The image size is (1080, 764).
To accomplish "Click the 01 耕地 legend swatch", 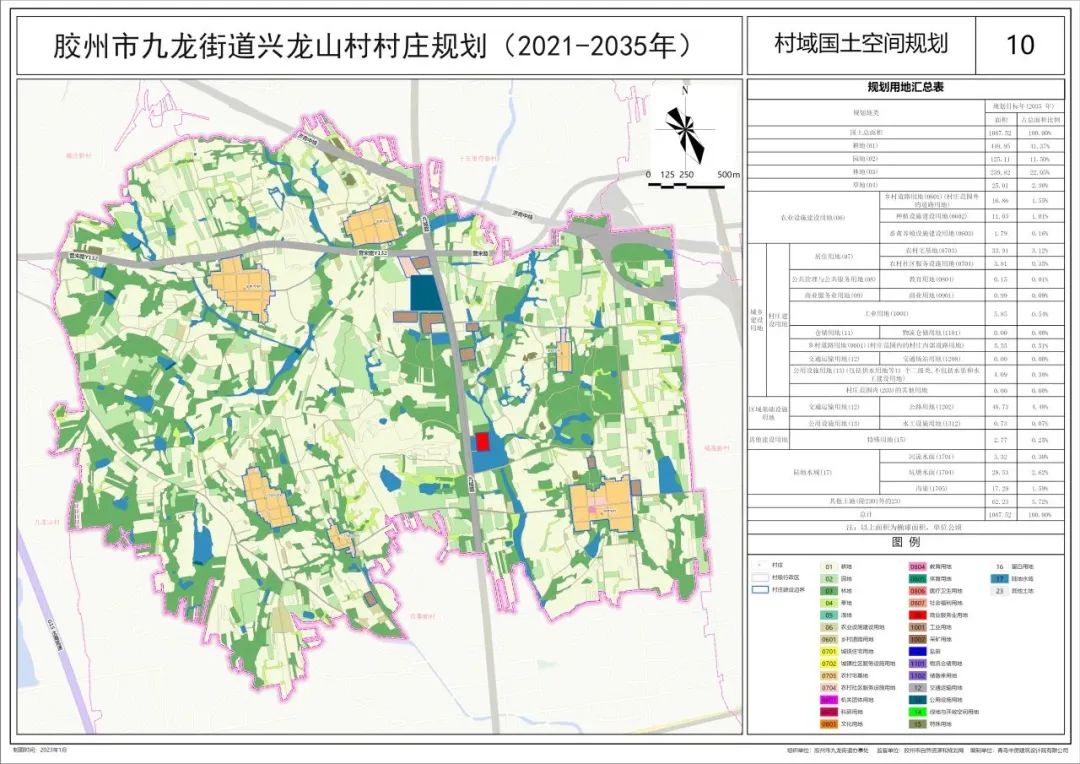I will click(829, 566).
